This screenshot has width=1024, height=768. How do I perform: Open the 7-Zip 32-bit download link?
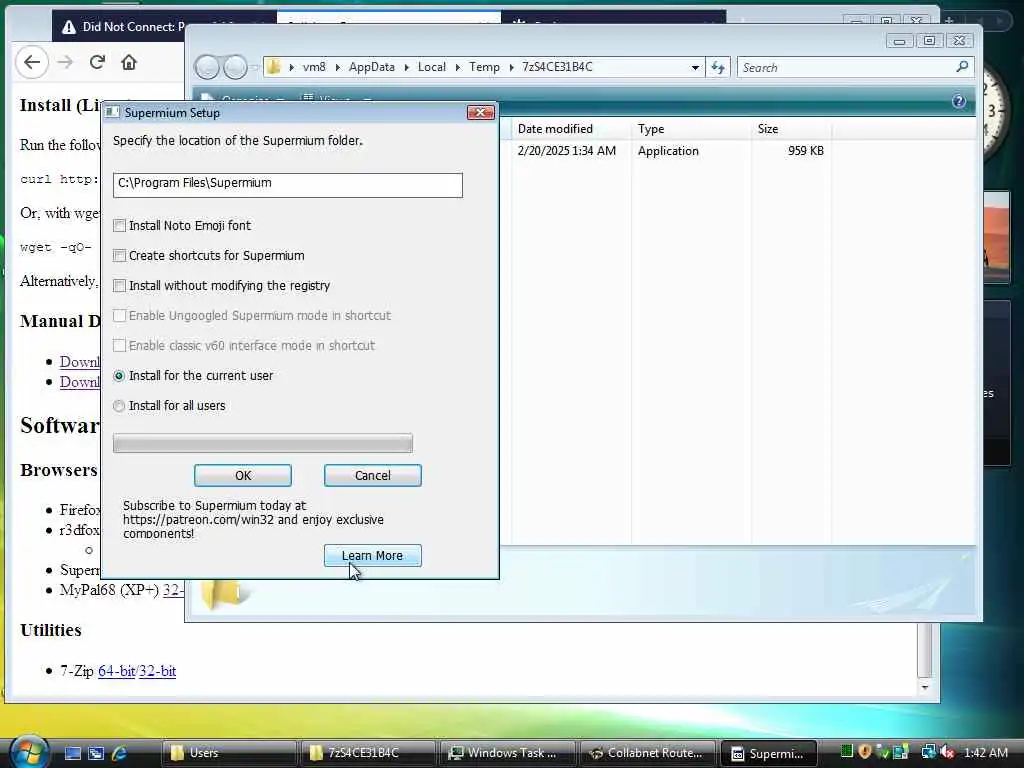pos(157,671)
